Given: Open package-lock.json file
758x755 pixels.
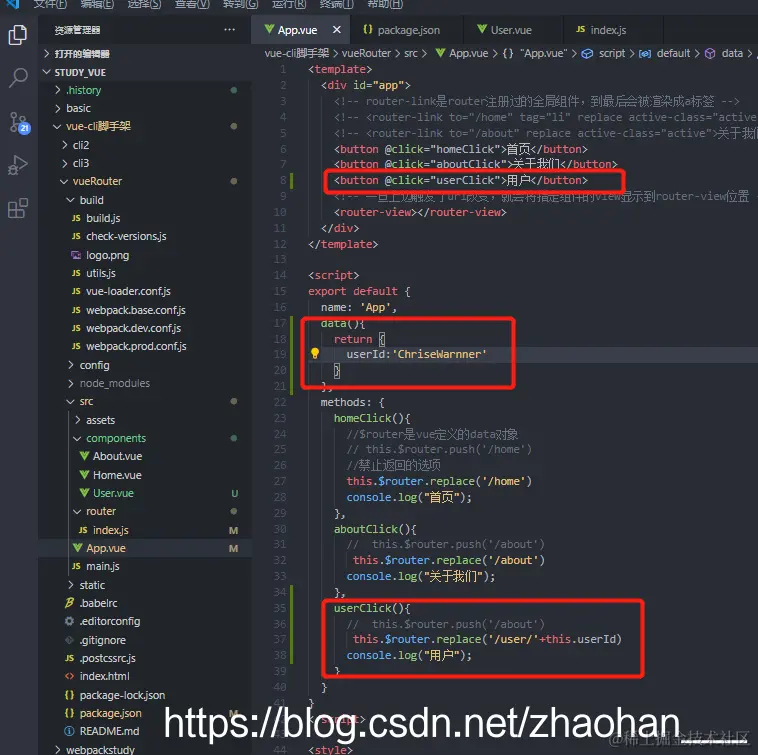Looking at the screenshot, I should [122, 695].
